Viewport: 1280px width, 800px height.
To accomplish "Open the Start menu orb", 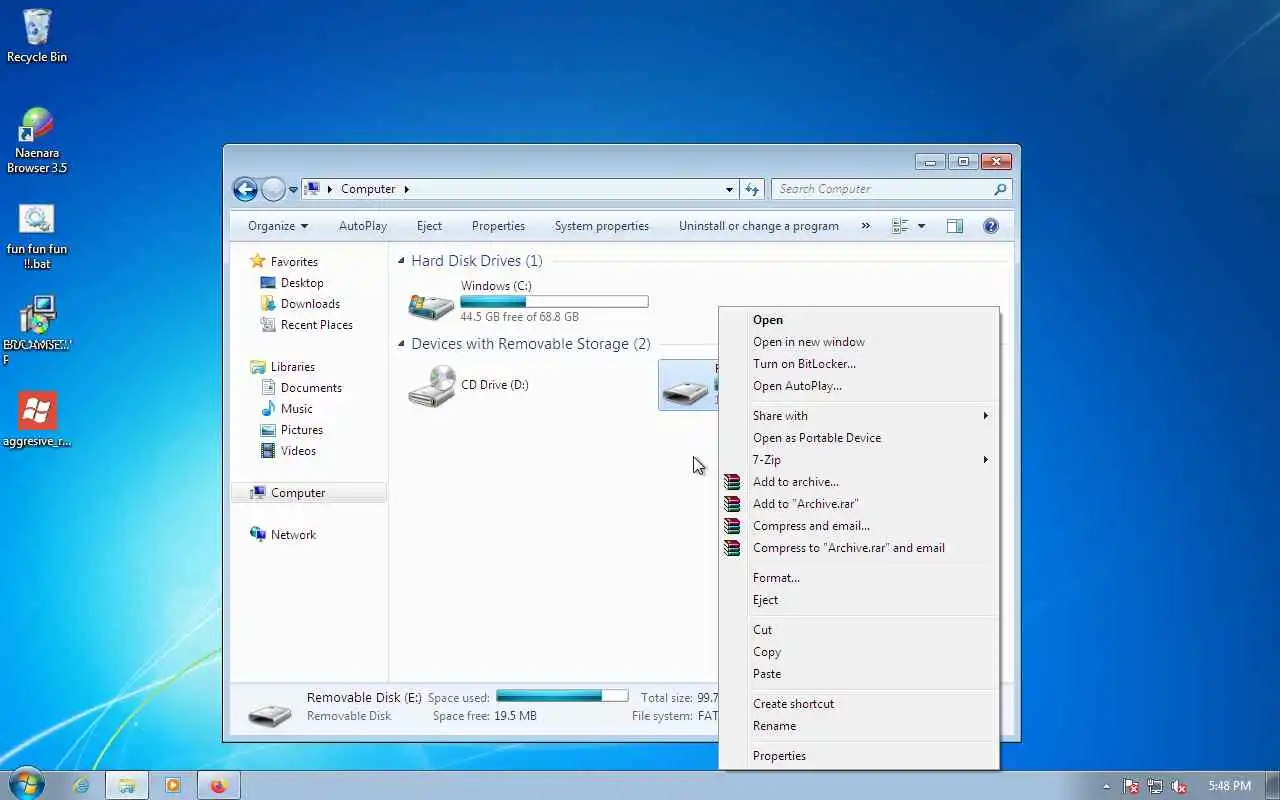I will click(26, 784).
